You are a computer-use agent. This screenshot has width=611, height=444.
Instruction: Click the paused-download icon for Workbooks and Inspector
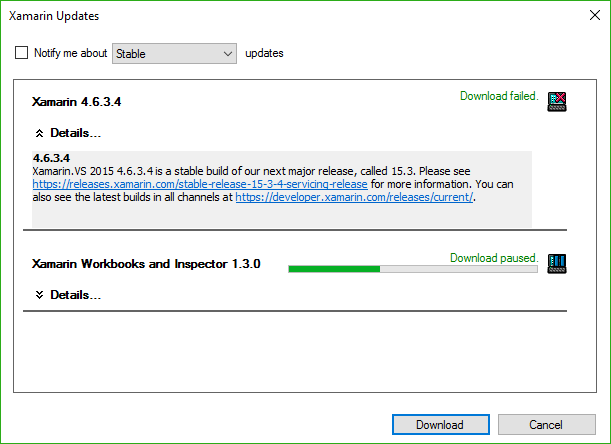coord(557,264)
